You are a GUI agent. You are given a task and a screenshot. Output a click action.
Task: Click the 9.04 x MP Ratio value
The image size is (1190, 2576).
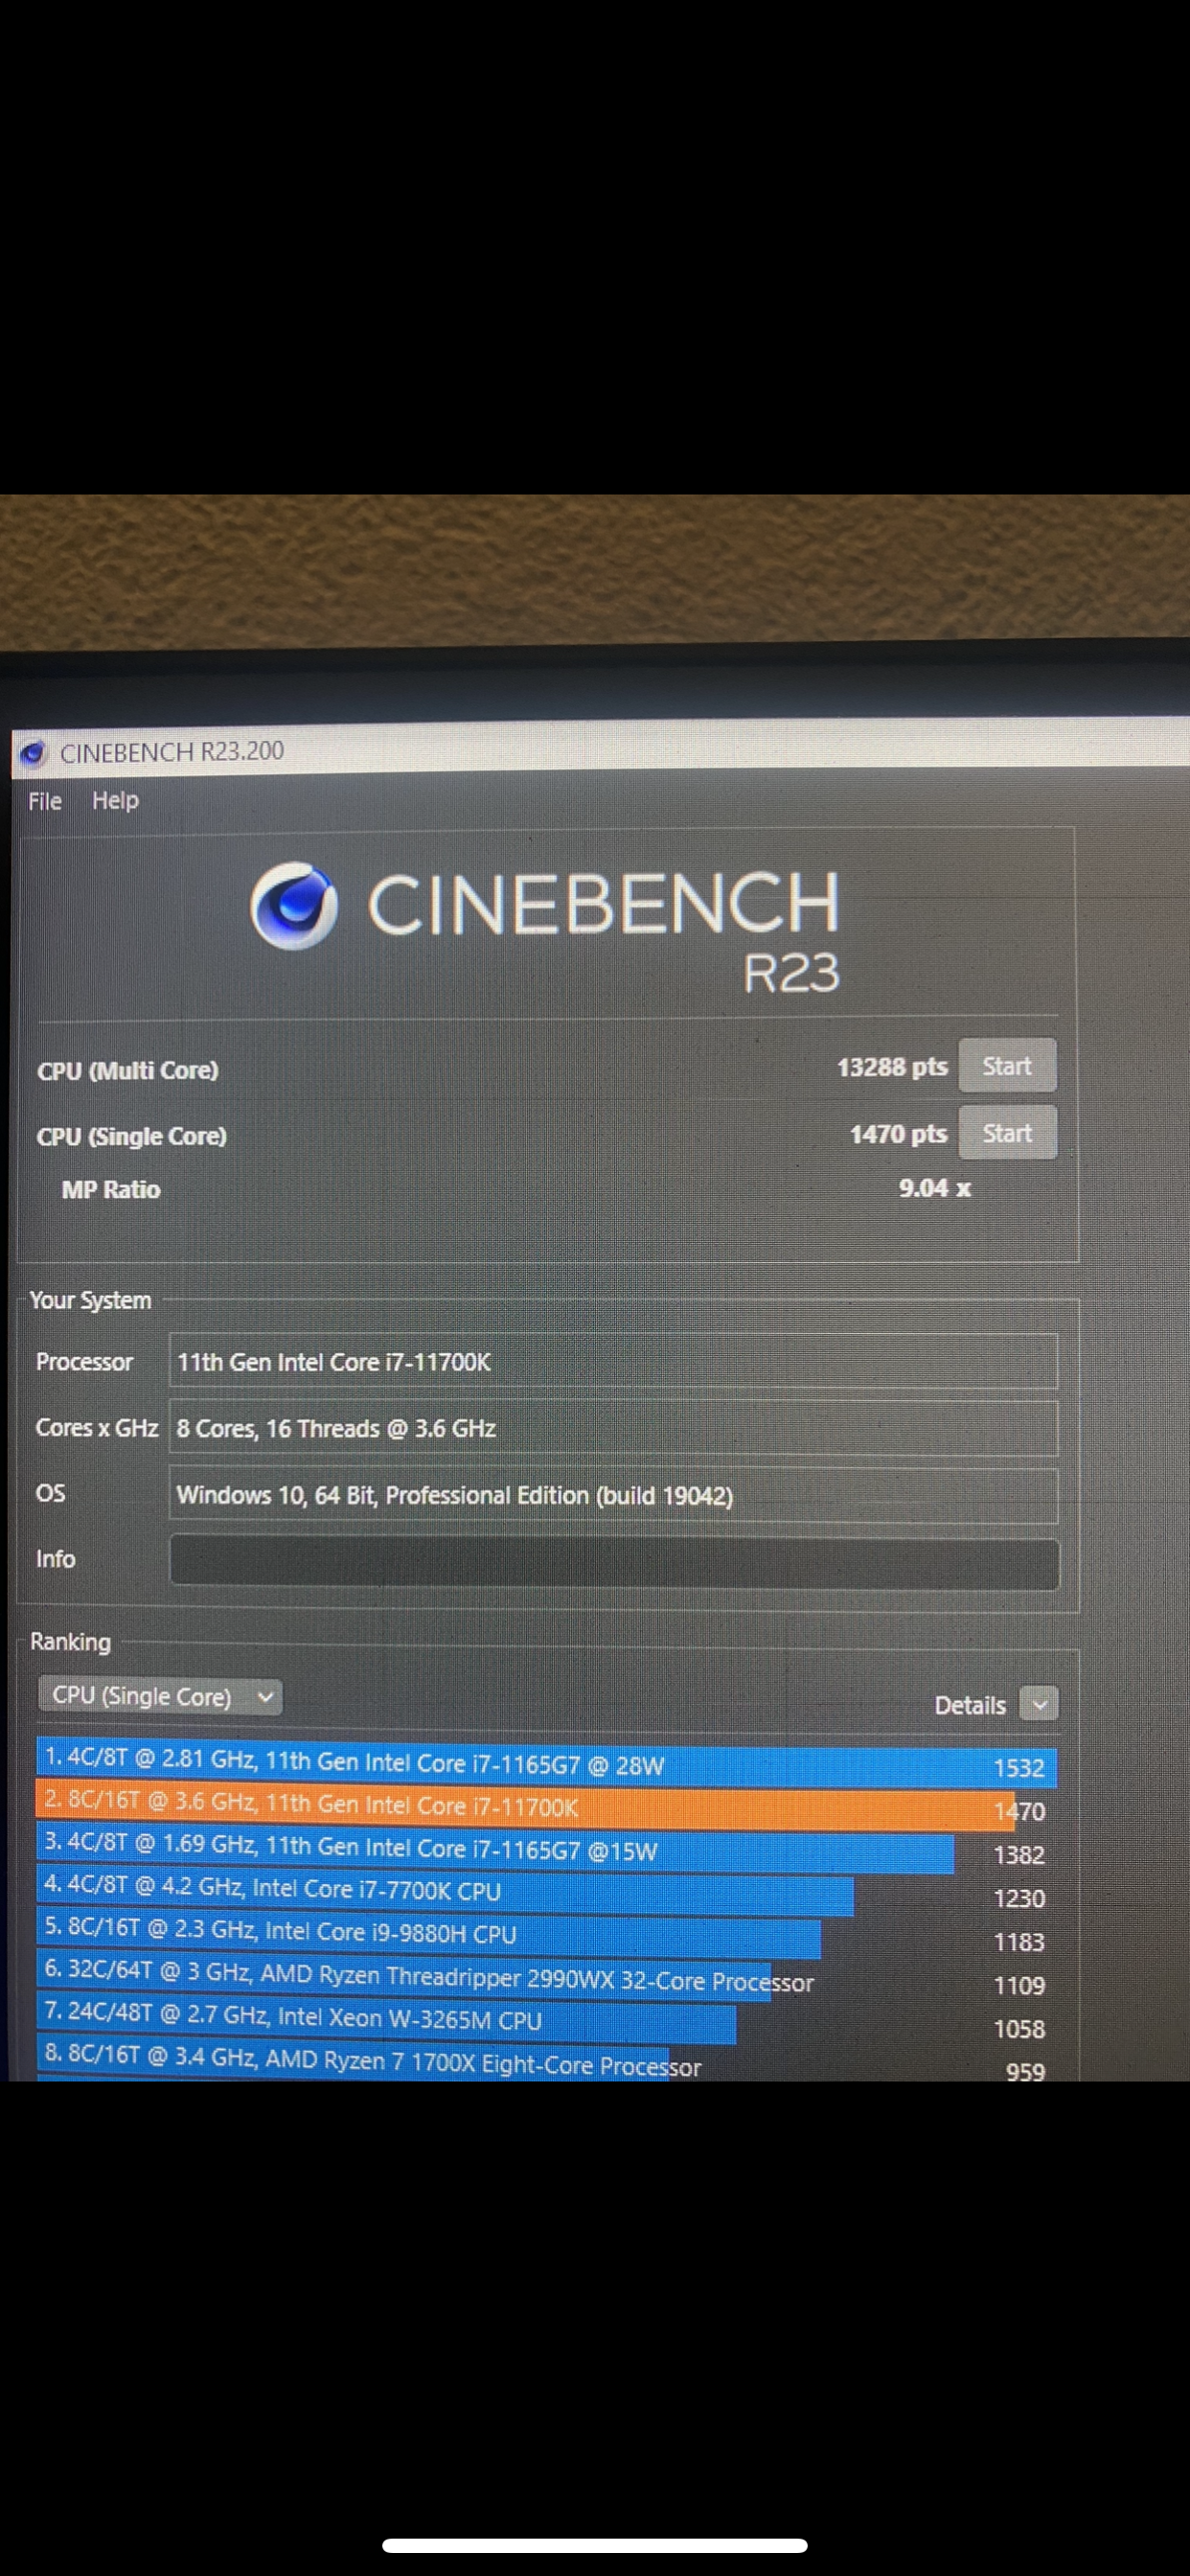[x=934, y=1188]
